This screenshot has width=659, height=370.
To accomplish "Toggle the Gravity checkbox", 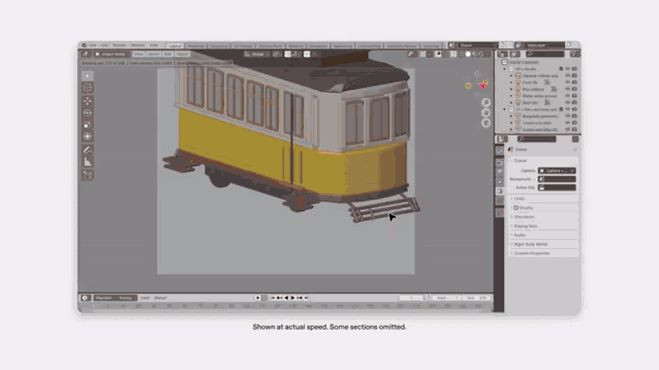I will (516, 208).
